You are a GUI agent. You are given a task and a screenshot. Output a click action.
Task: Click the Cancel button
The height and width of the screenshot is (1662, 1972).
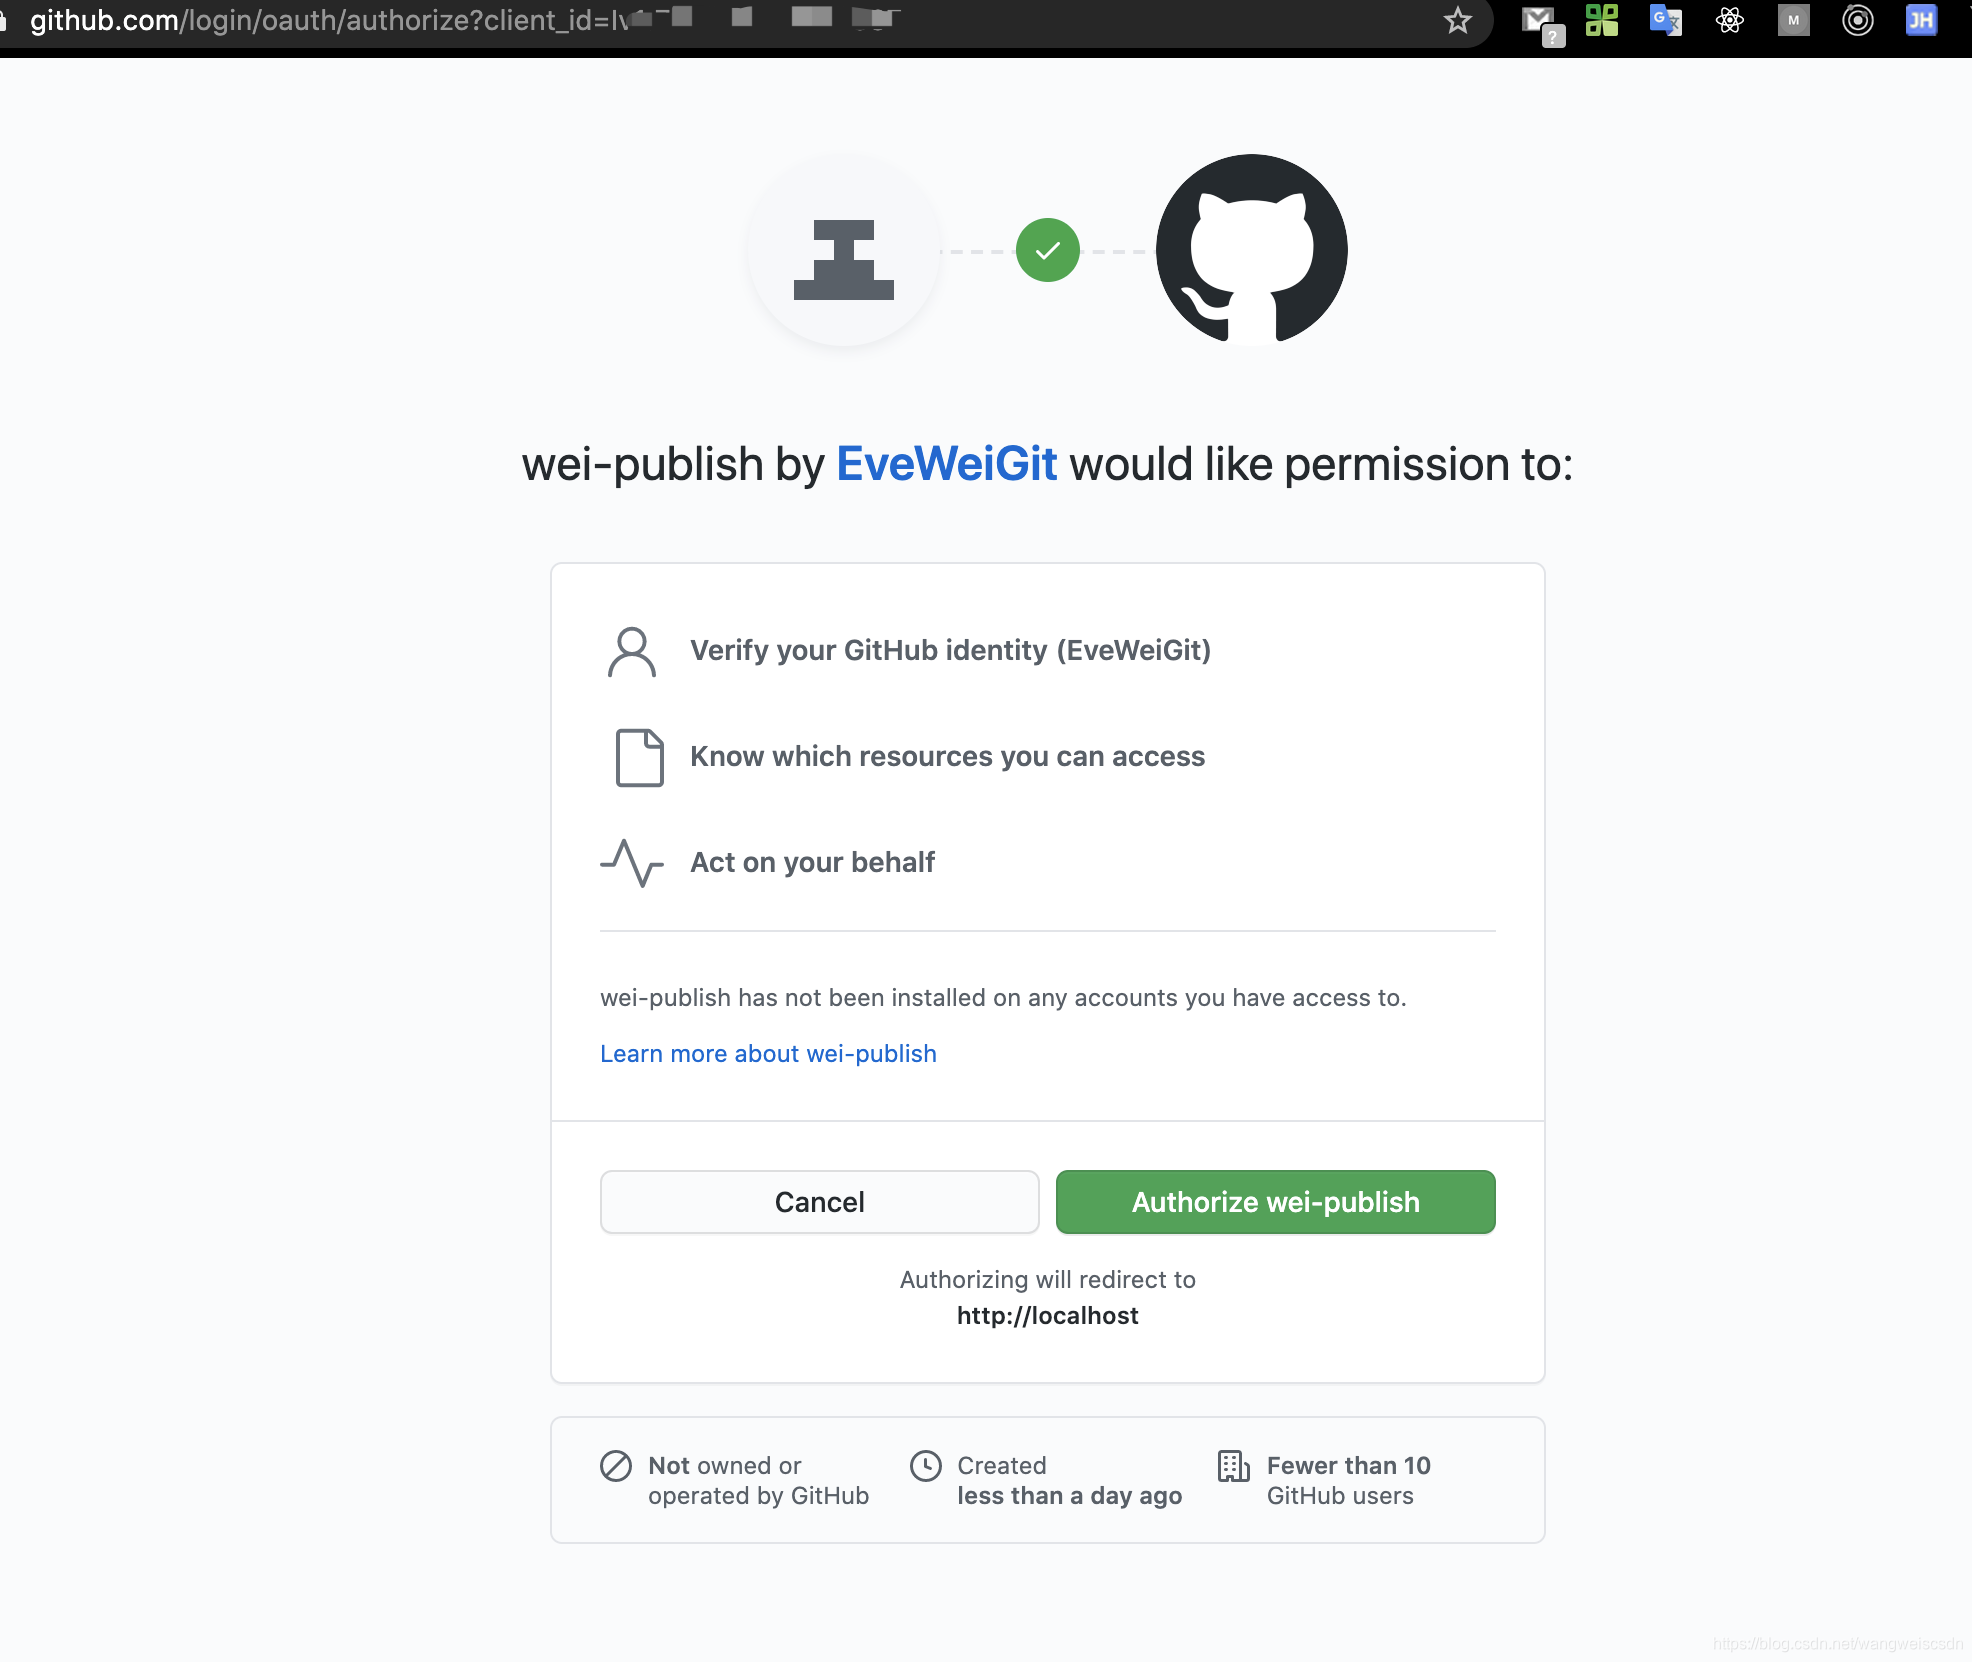coord(819,1202)
